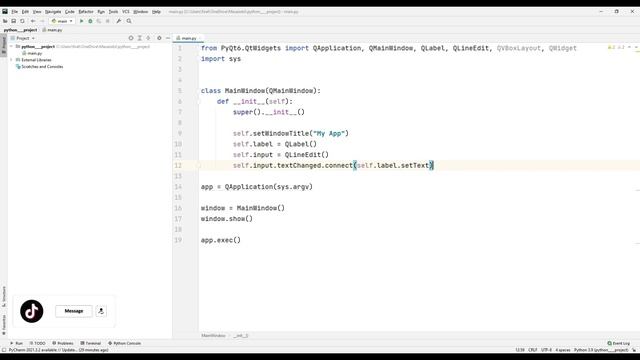Click the Forward navigation arrow

point(42,21)
